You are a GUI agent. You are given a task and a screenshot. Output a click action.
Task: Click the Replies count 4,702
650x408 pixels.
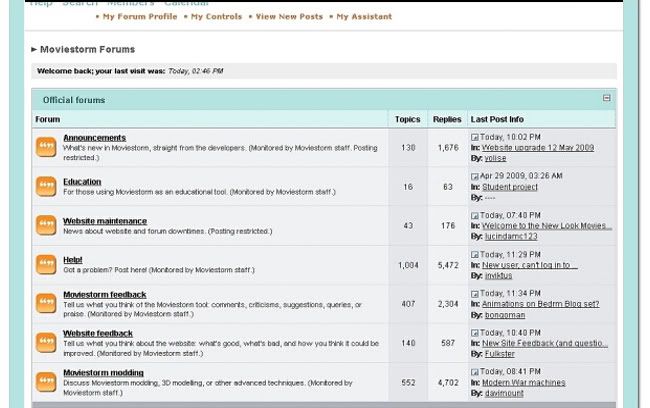coord(448,382)
